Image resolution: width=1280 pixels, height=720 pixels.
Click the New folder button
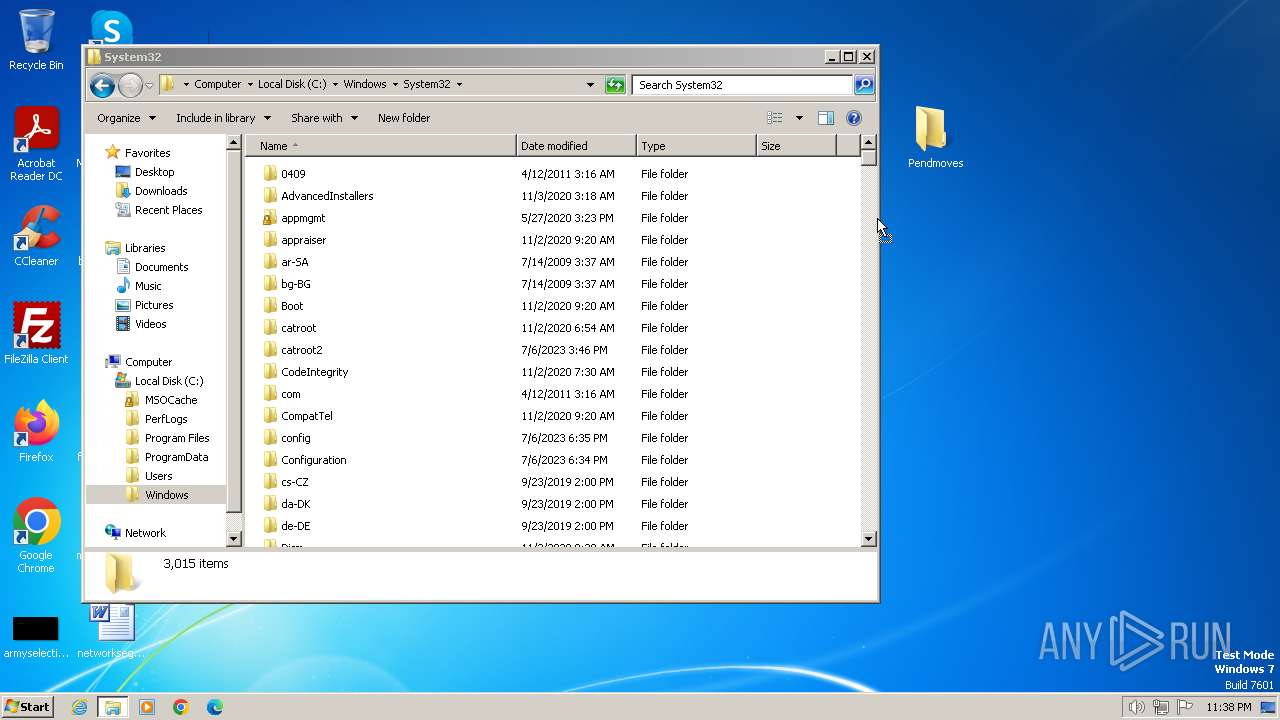click(x=404, y=118)
